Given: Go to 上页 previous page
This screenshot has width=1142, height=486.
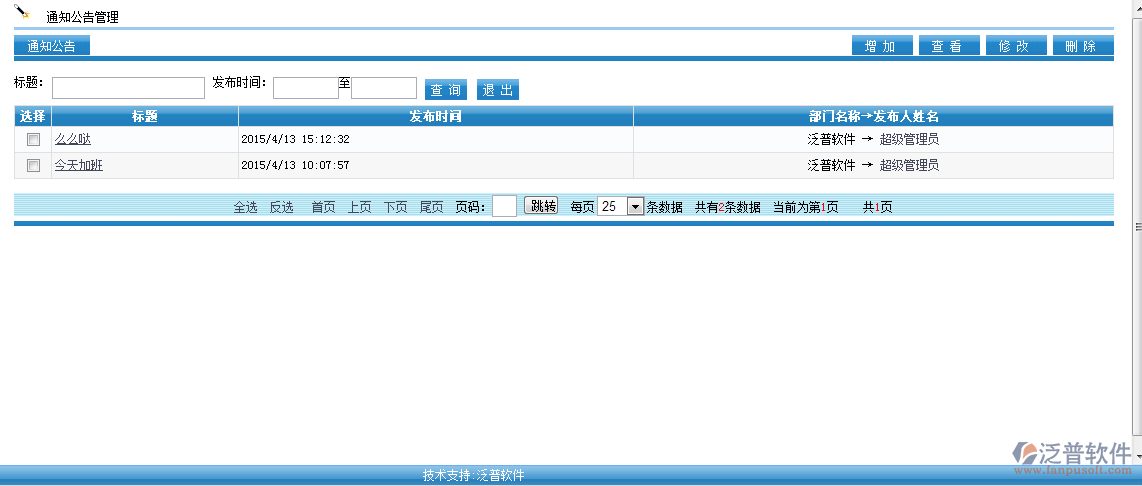Looking at the screenshot, I should point(359,207).
